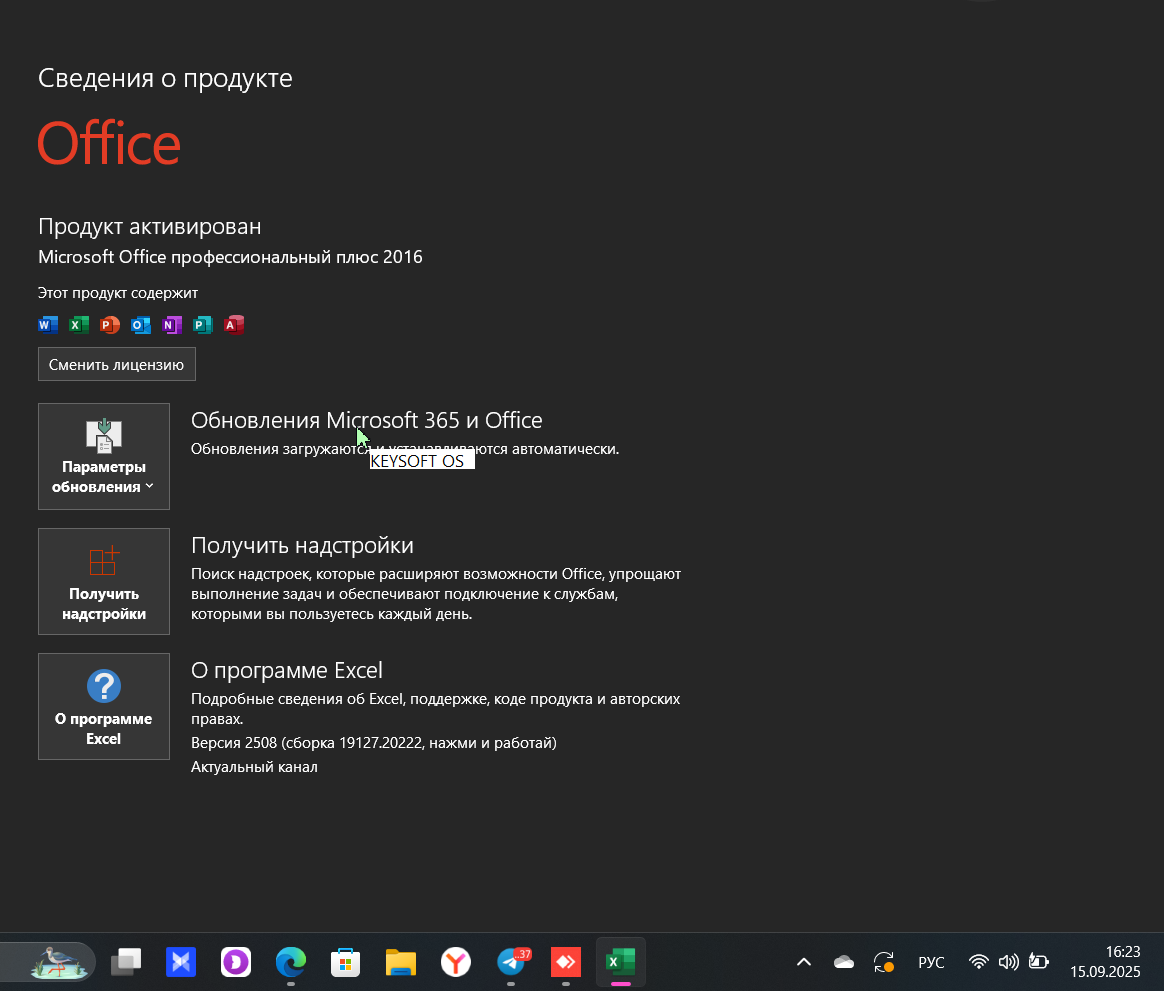Click the Сменить лицензию button

click(x=117, y=364)
